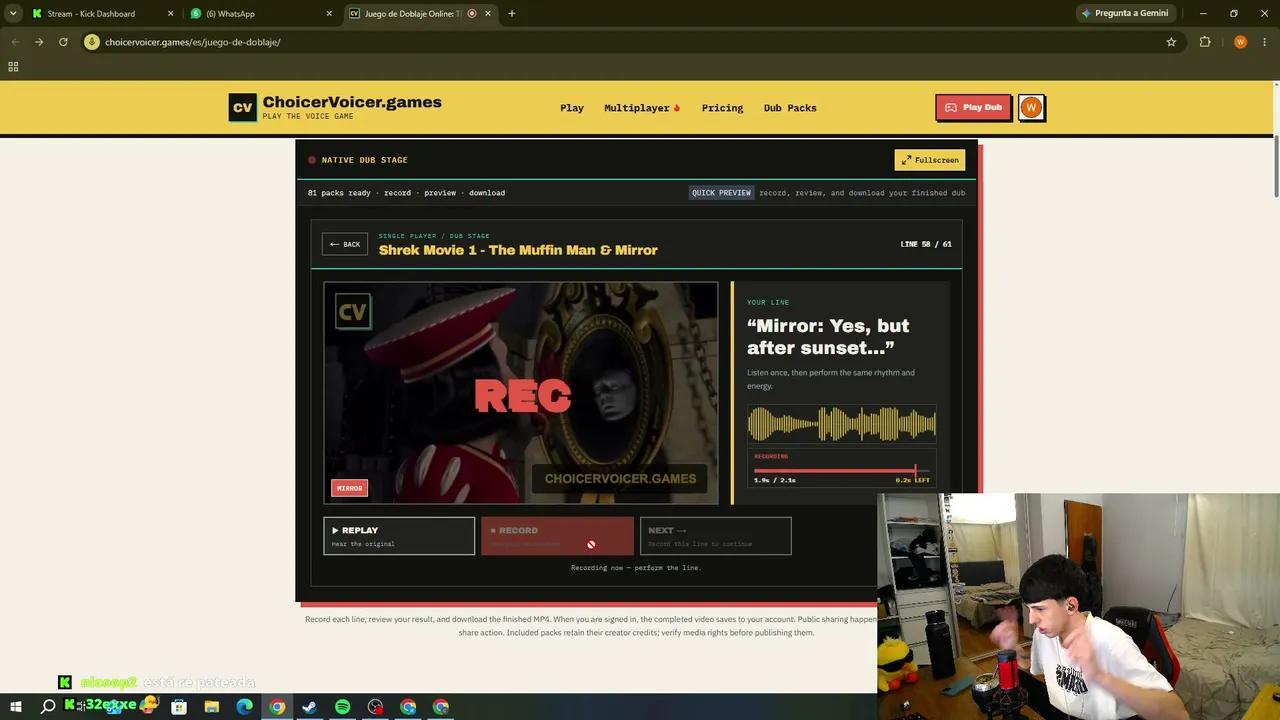The image size is (1280, 720).
Task: Replay the original line audio
Action: 399,536
